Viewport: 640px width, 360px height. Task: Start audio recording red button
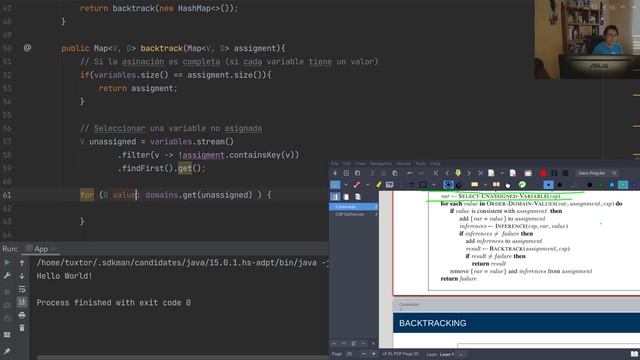(543, 173)
